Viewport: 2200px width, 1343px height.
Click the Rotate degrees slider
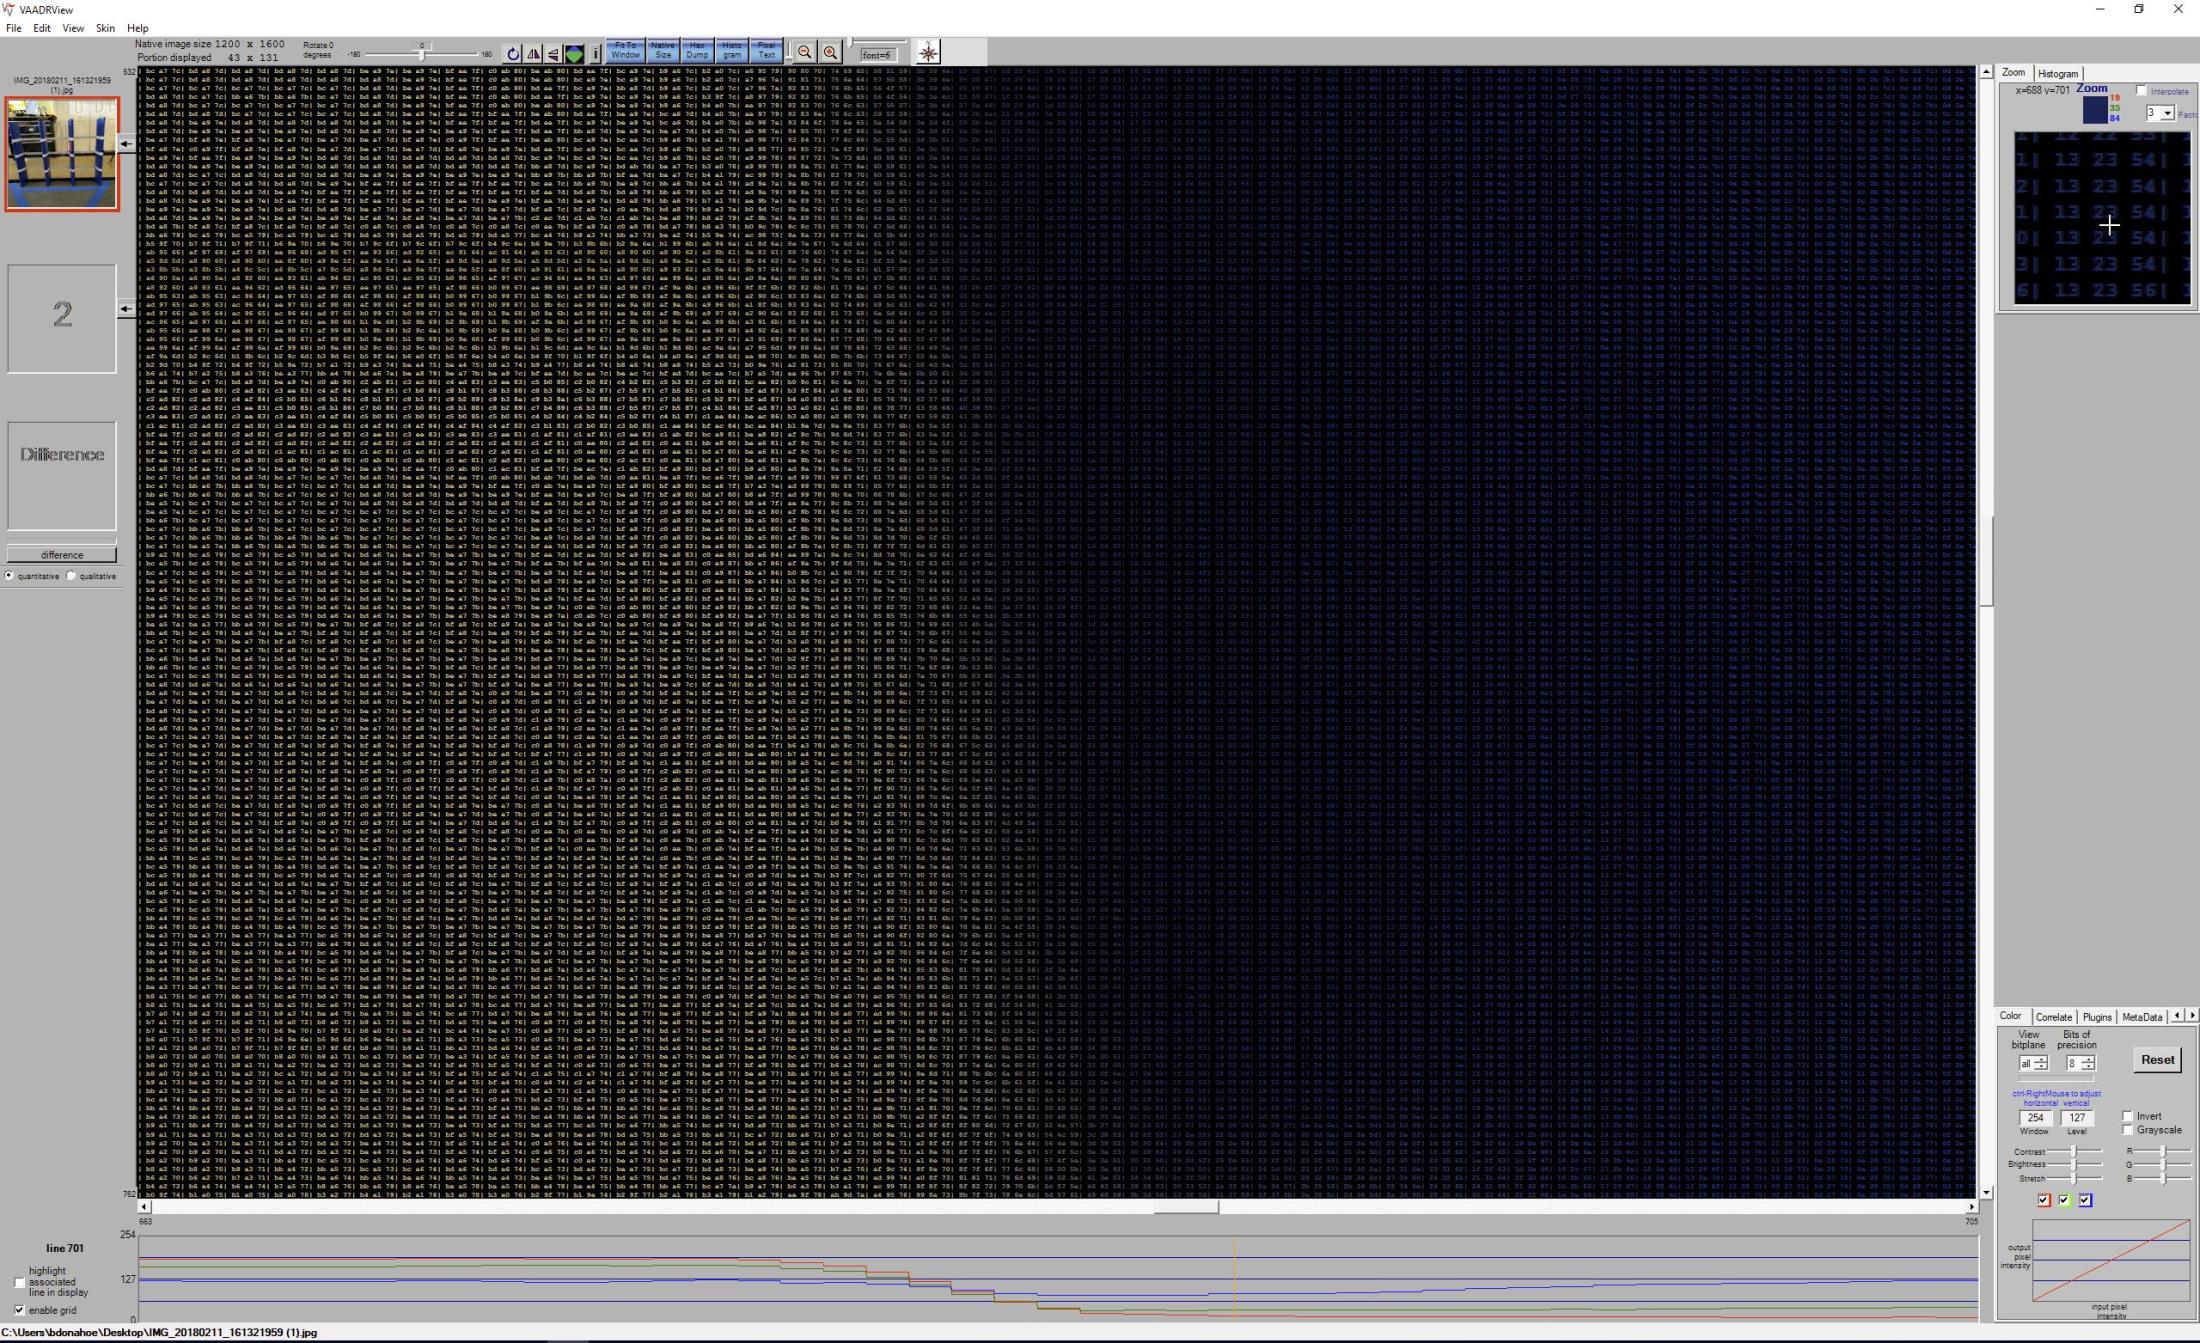click(423, 54)
